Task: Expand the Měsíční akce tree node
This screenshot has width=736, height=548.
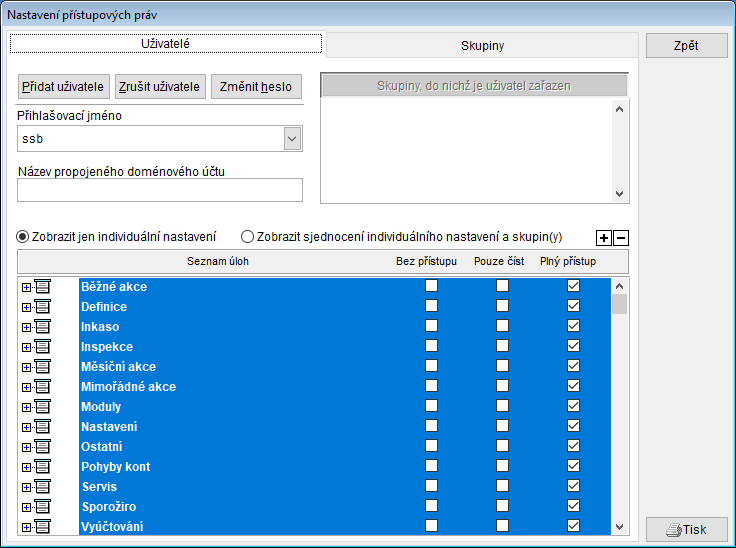Action: [x=26, y=367]
